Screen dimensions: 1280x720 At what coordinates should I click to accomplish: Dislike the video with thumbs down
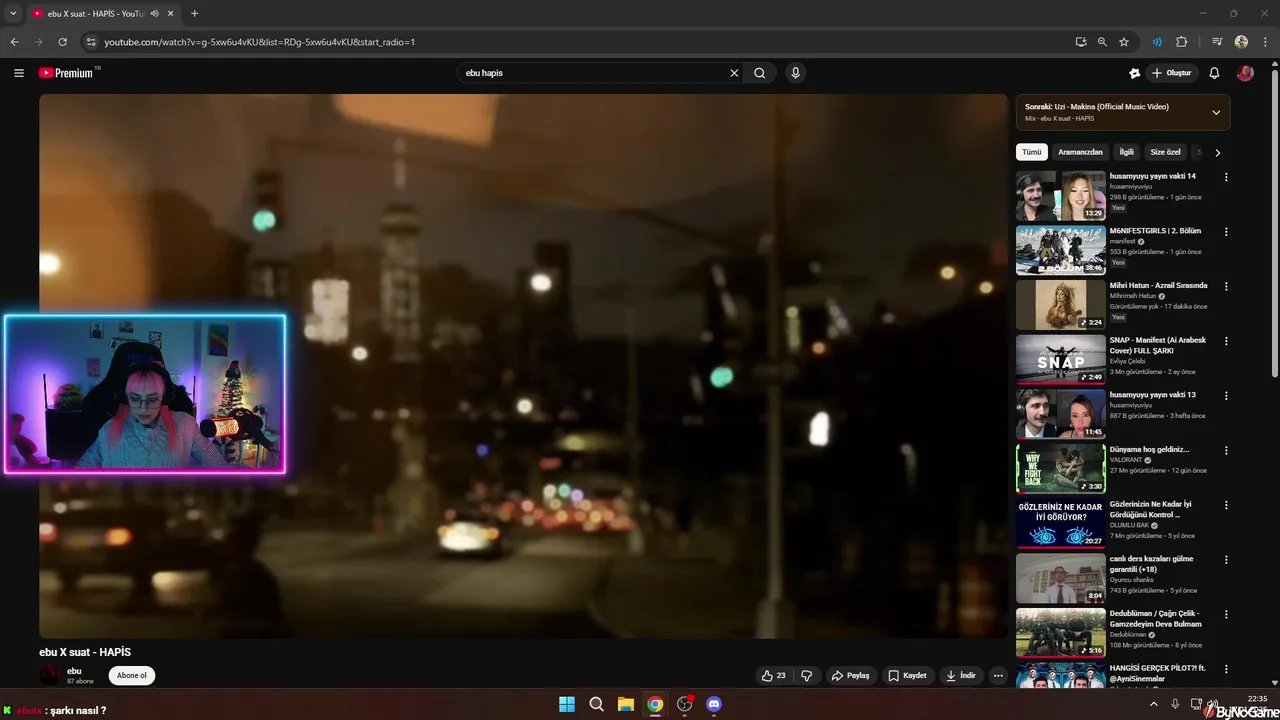(806, 675)
